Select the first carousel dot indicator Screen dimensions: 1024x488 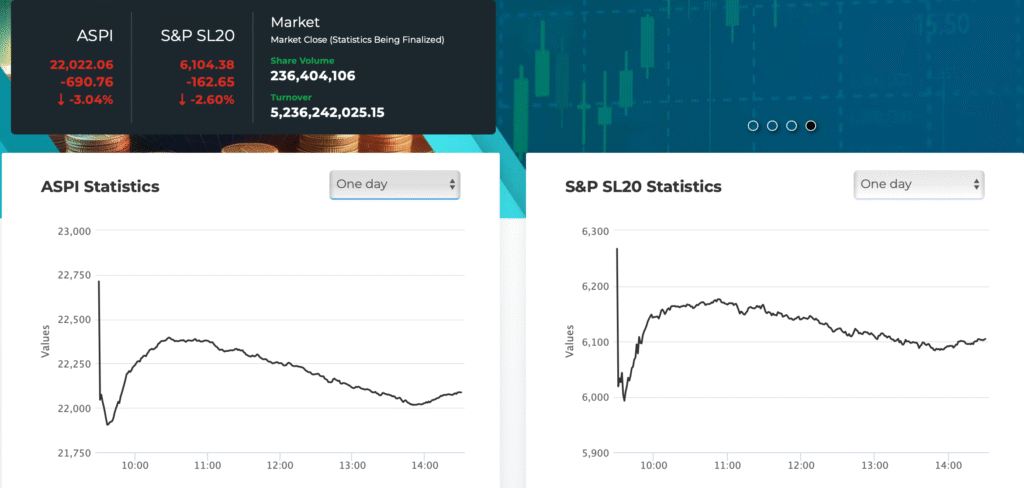pos(753,126)
